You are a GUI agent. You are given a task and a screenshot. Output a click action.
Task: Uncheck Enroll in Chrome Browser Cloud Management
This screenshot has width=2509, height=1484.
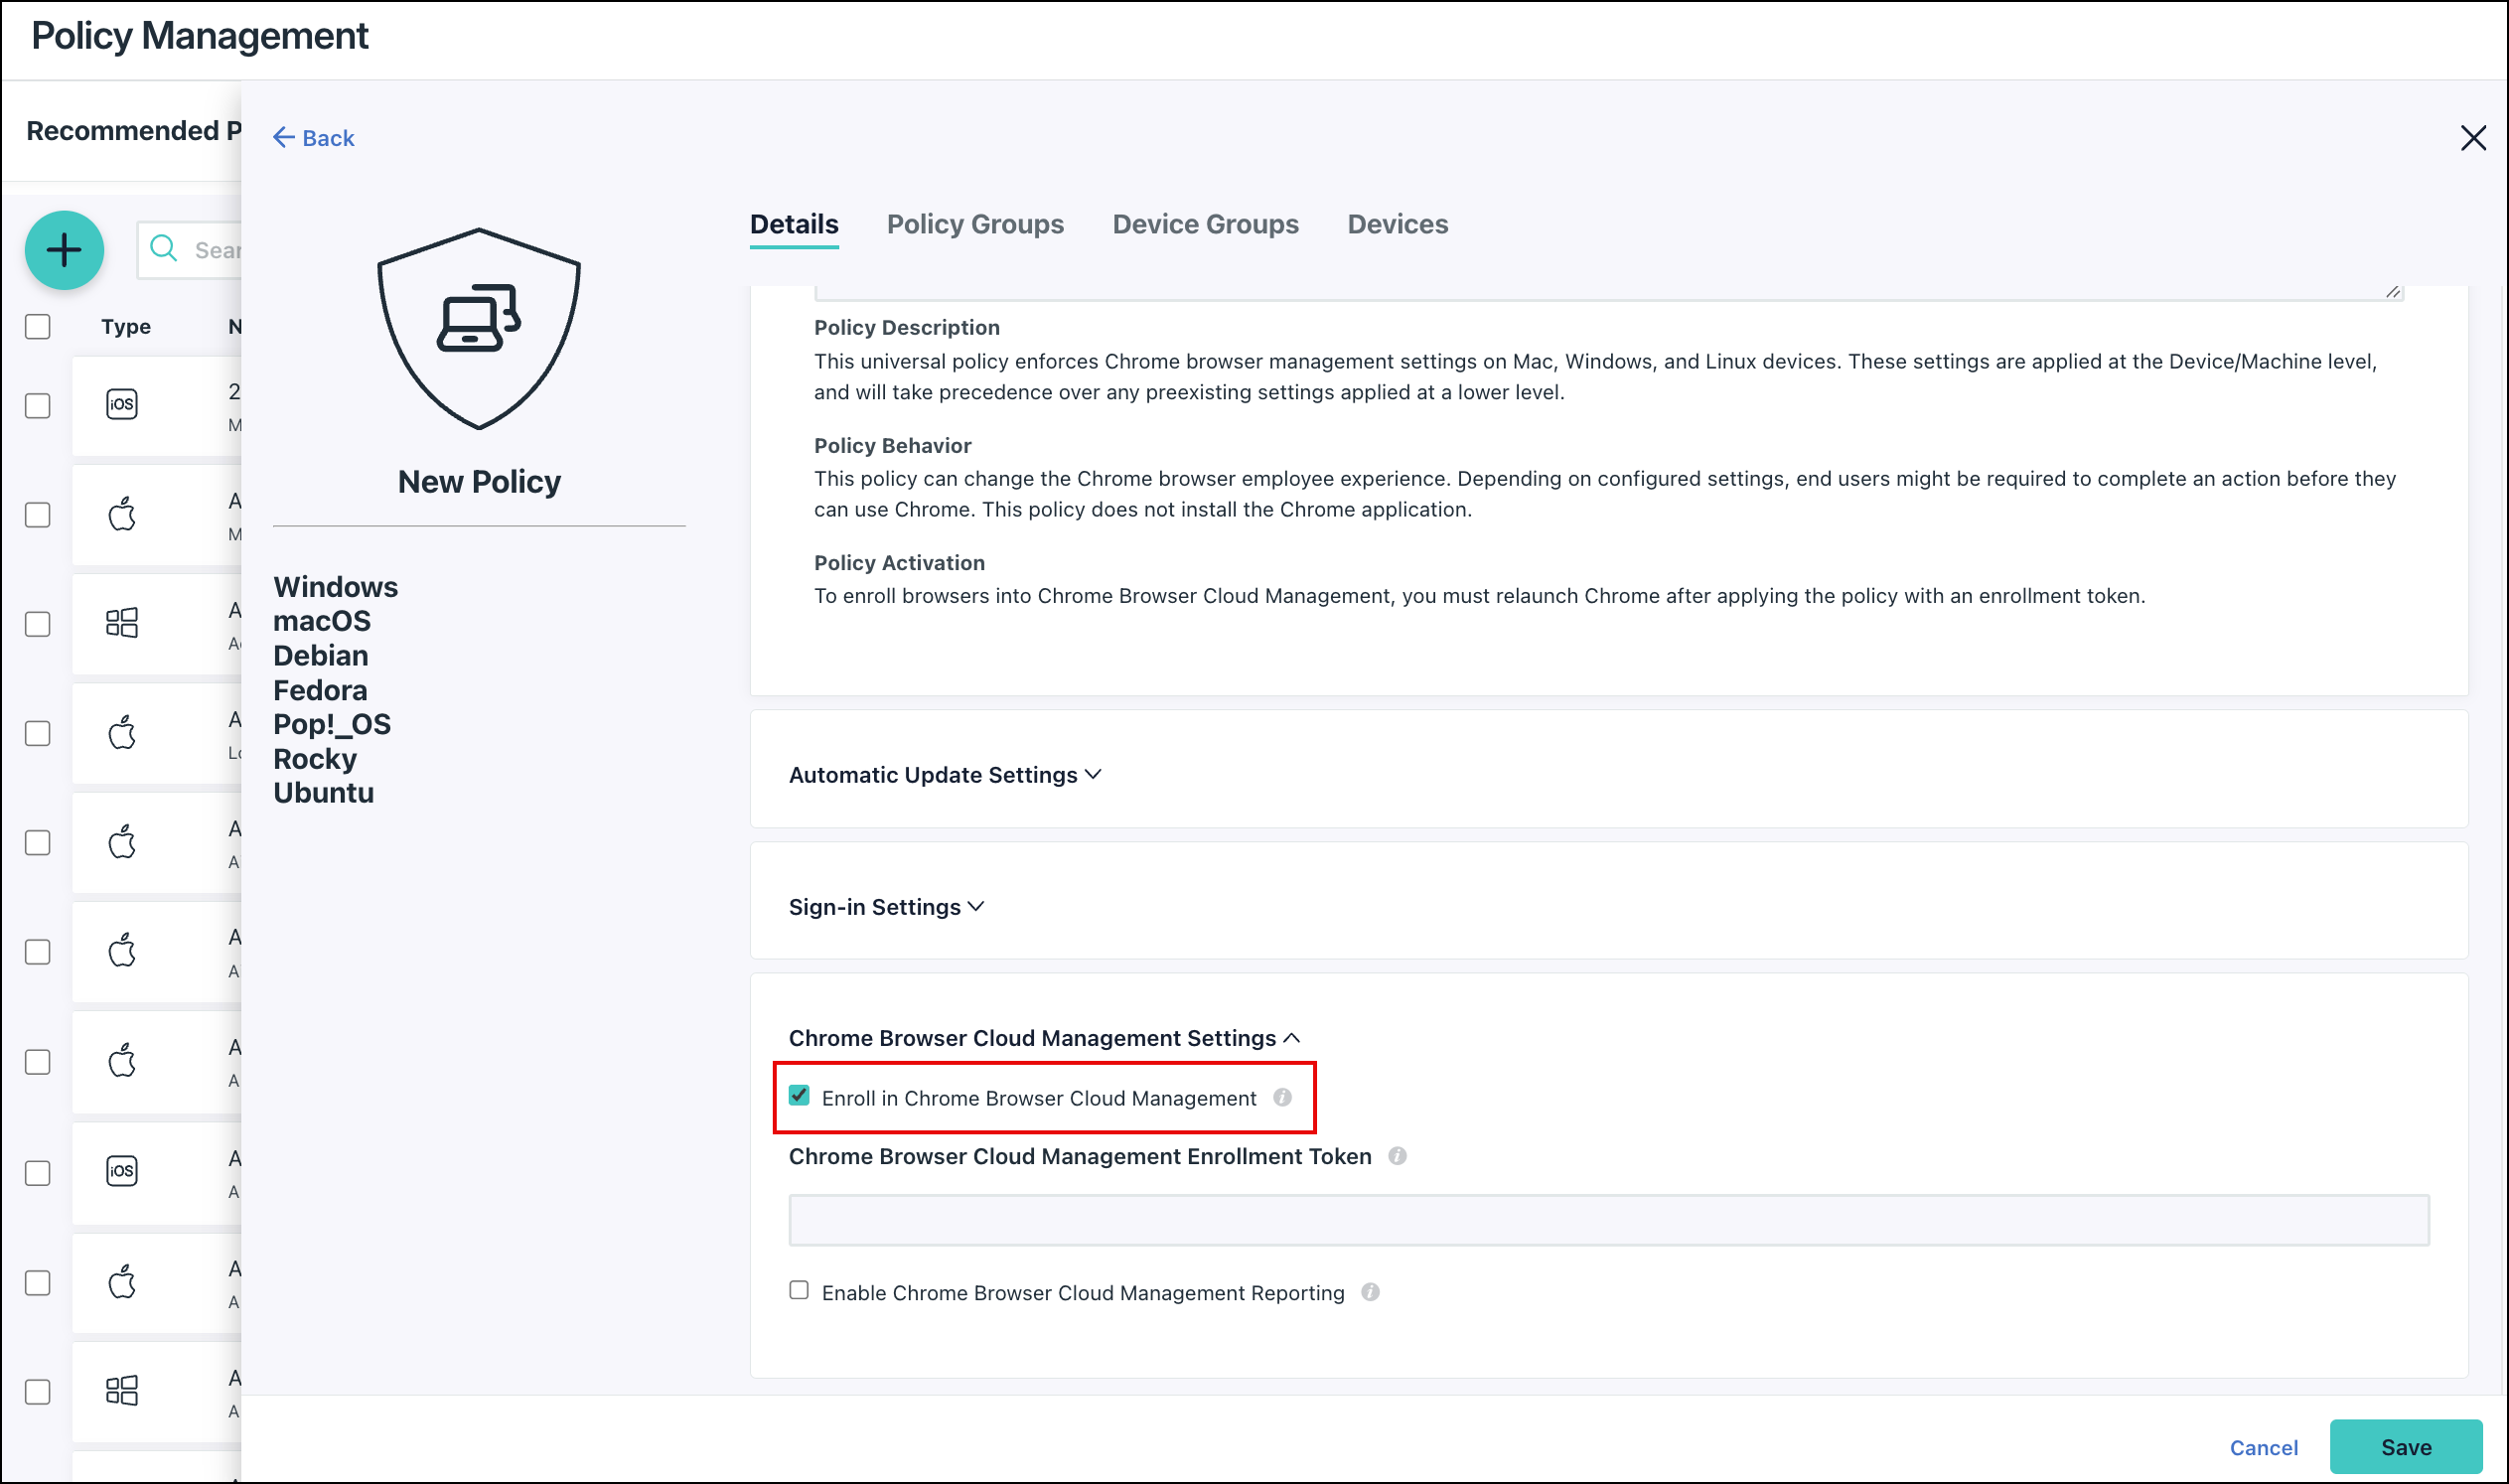point(799,1096)
